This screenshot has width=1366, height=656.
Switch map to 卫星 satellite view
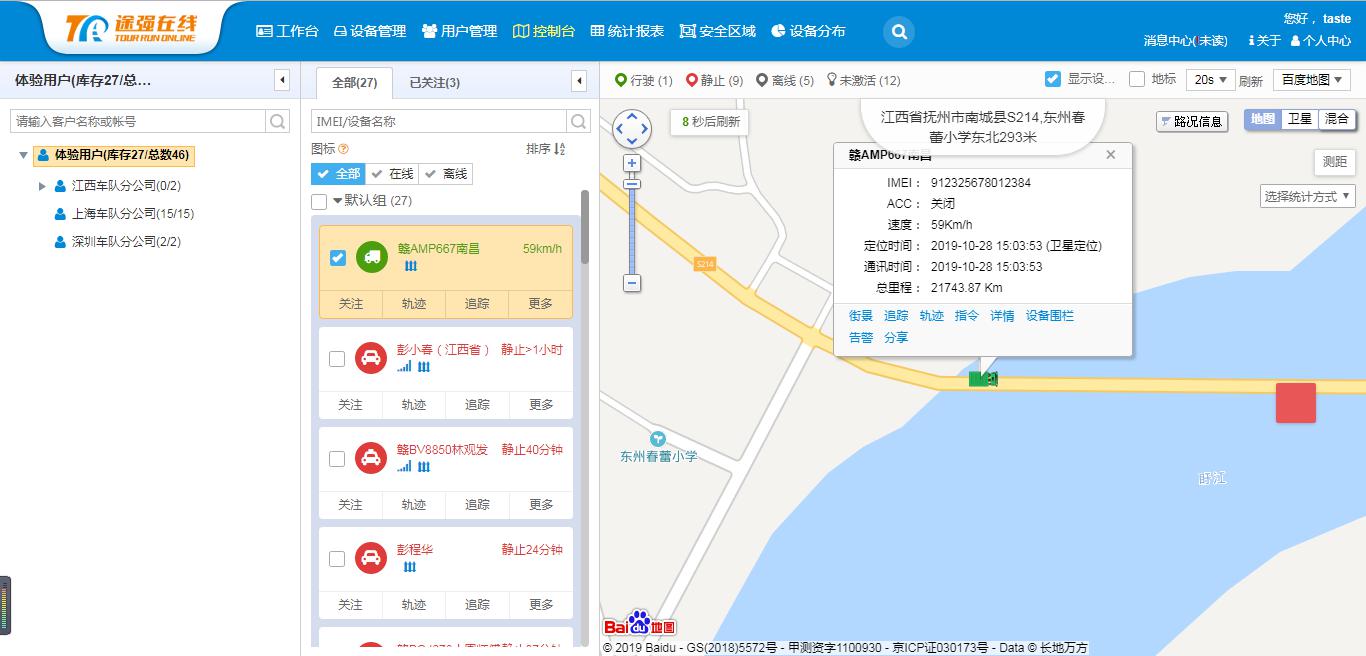[1300, 119]
